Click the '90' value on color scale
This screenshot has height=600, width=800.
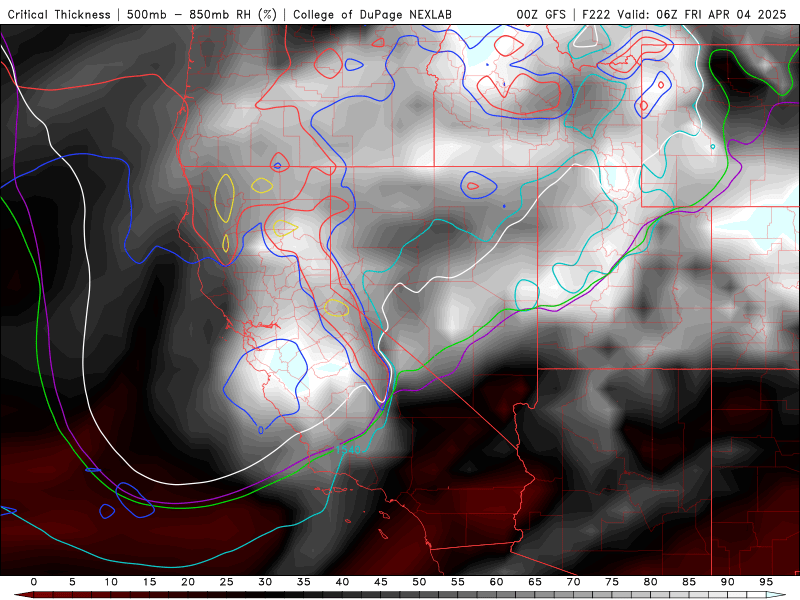coord(727,582)
